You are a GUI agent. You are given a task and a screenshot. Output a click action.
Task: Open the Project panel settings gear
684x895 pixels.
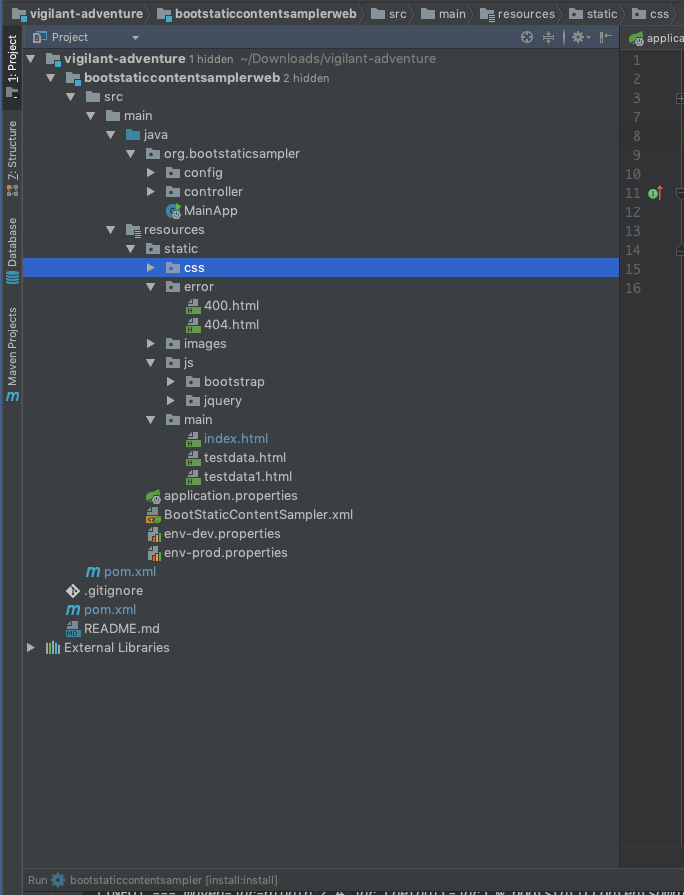[x=578, y=37]
